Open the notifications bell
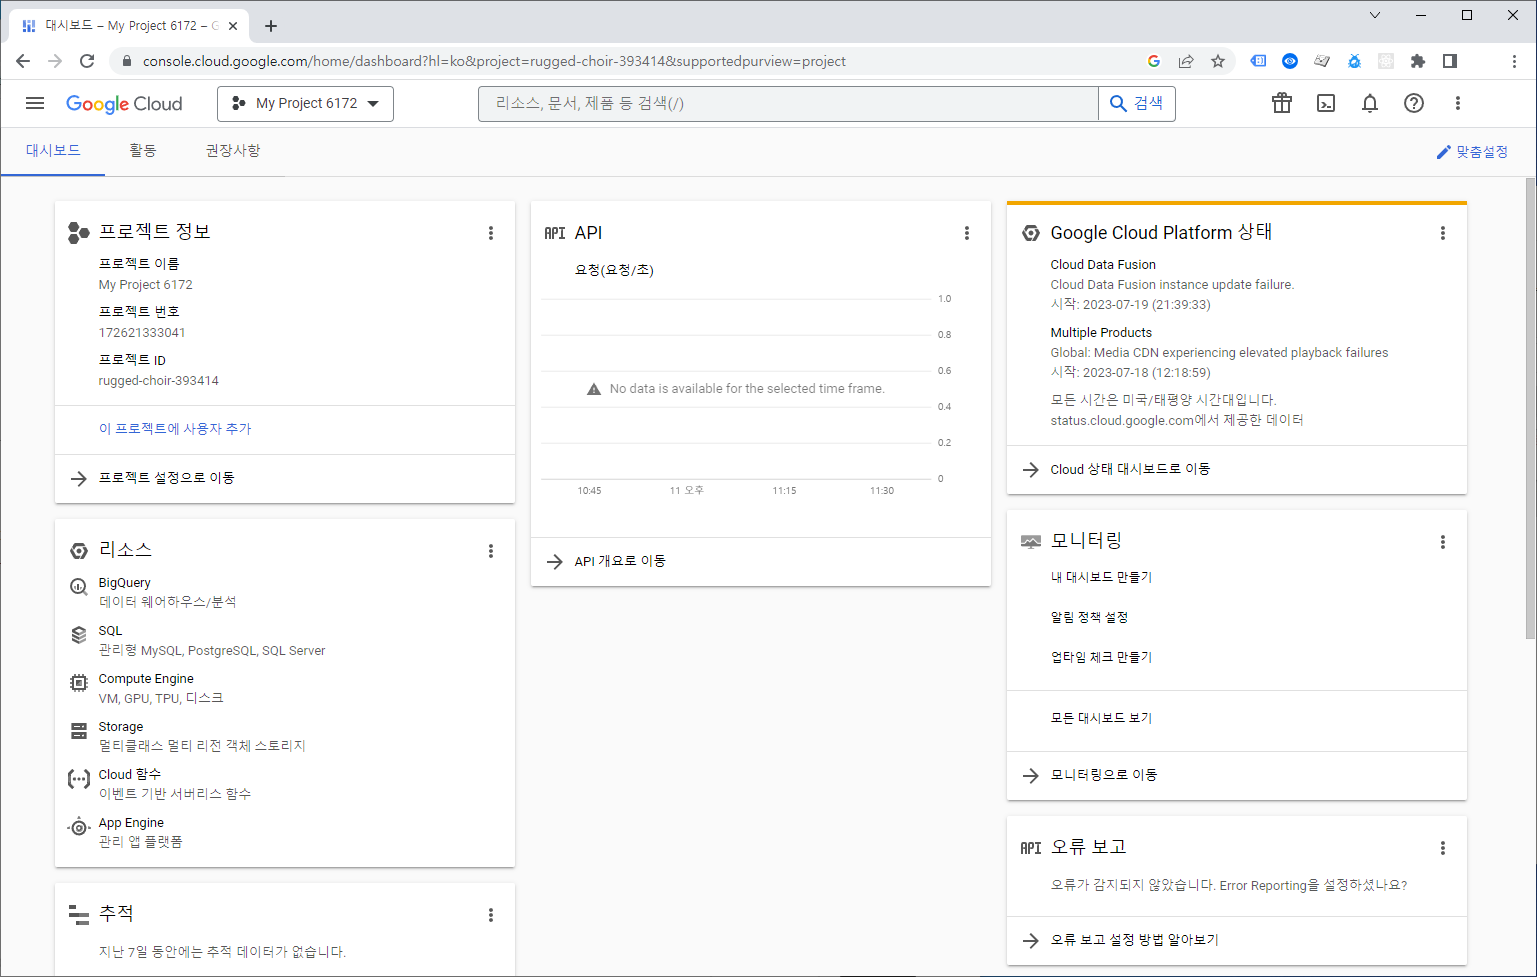The height and width of the screenshot is (977, 1537). tap(1370, 103)
